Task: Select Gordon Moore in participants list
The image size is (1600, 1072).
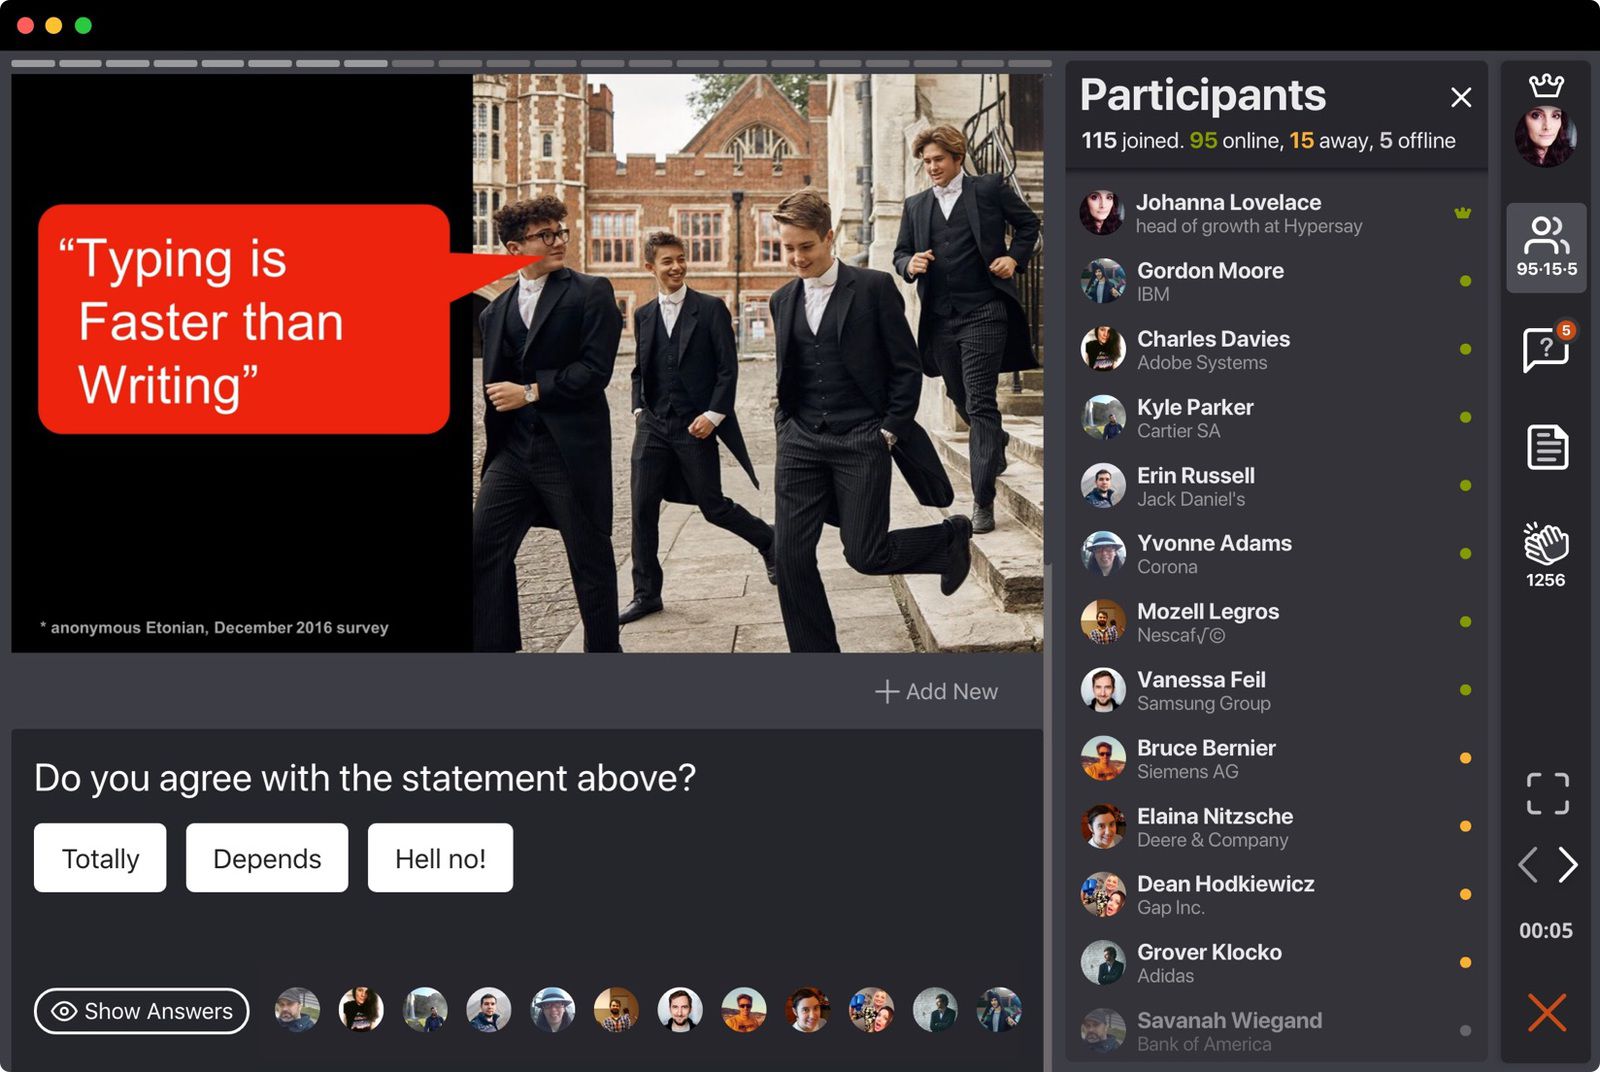Action: click(x=1210, y=281)
